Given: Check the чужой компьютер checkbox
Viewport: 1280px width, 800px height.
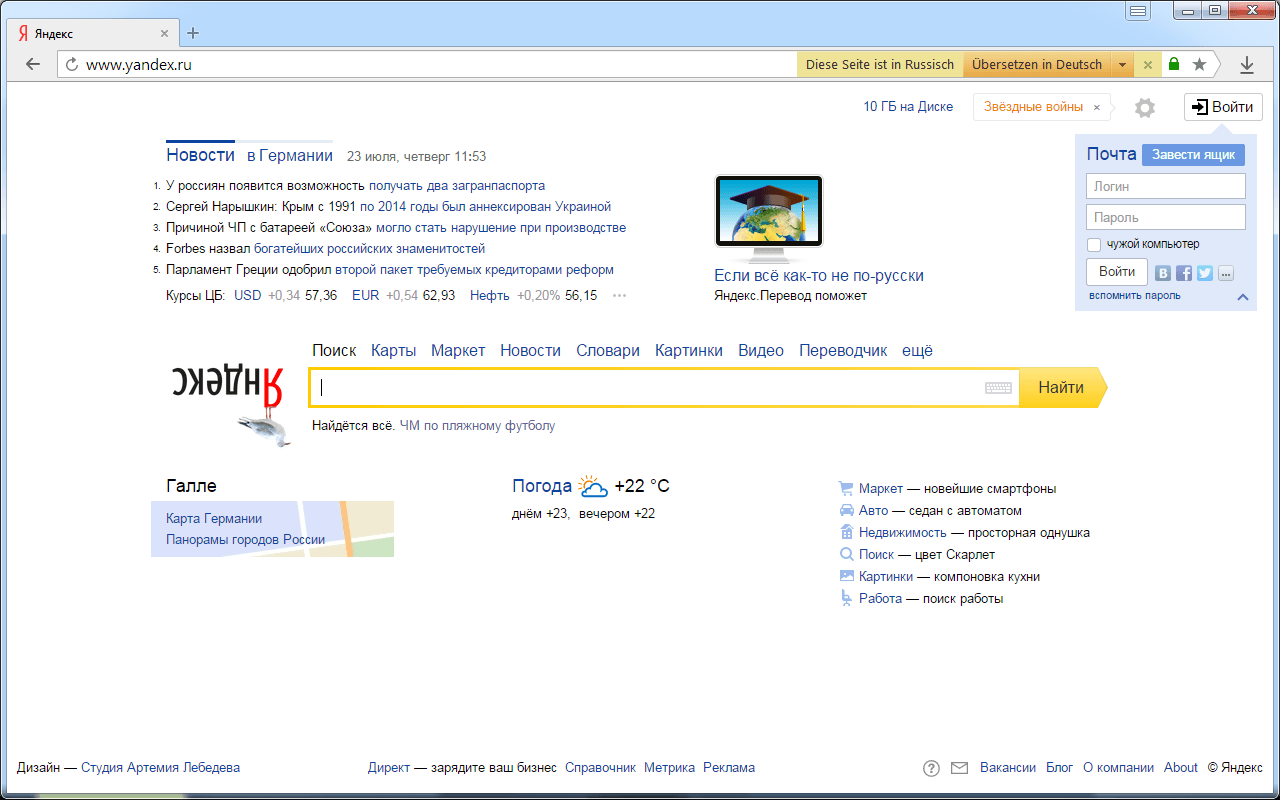Looking at the screenshot, I should [1094, 244].
